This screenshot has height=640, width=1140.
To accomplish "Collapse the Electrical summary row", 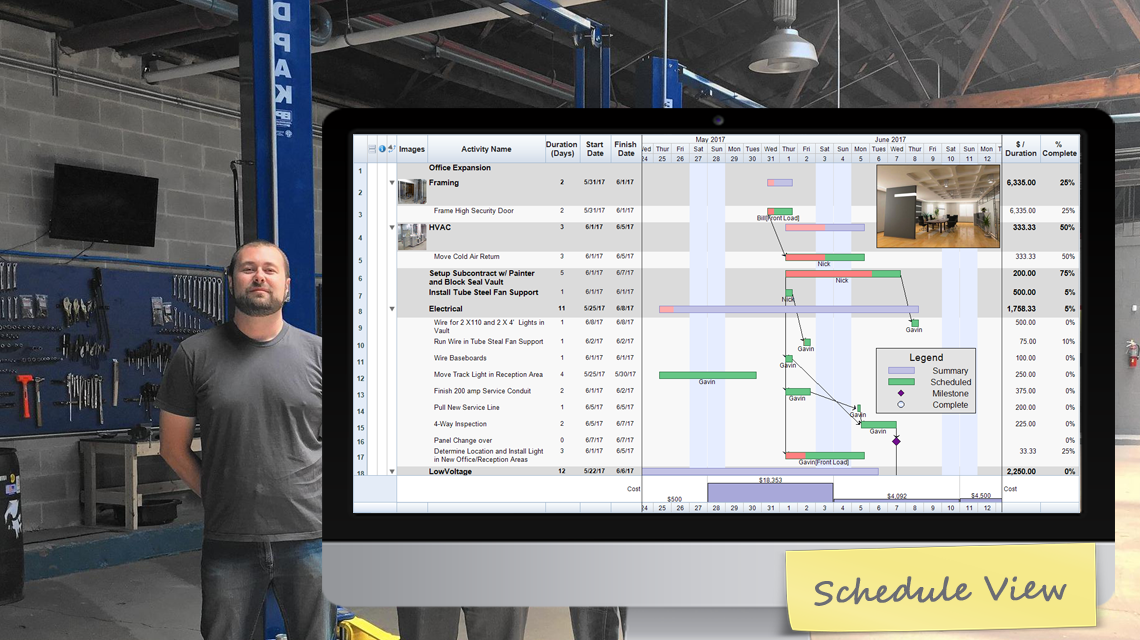I will 391,309.
